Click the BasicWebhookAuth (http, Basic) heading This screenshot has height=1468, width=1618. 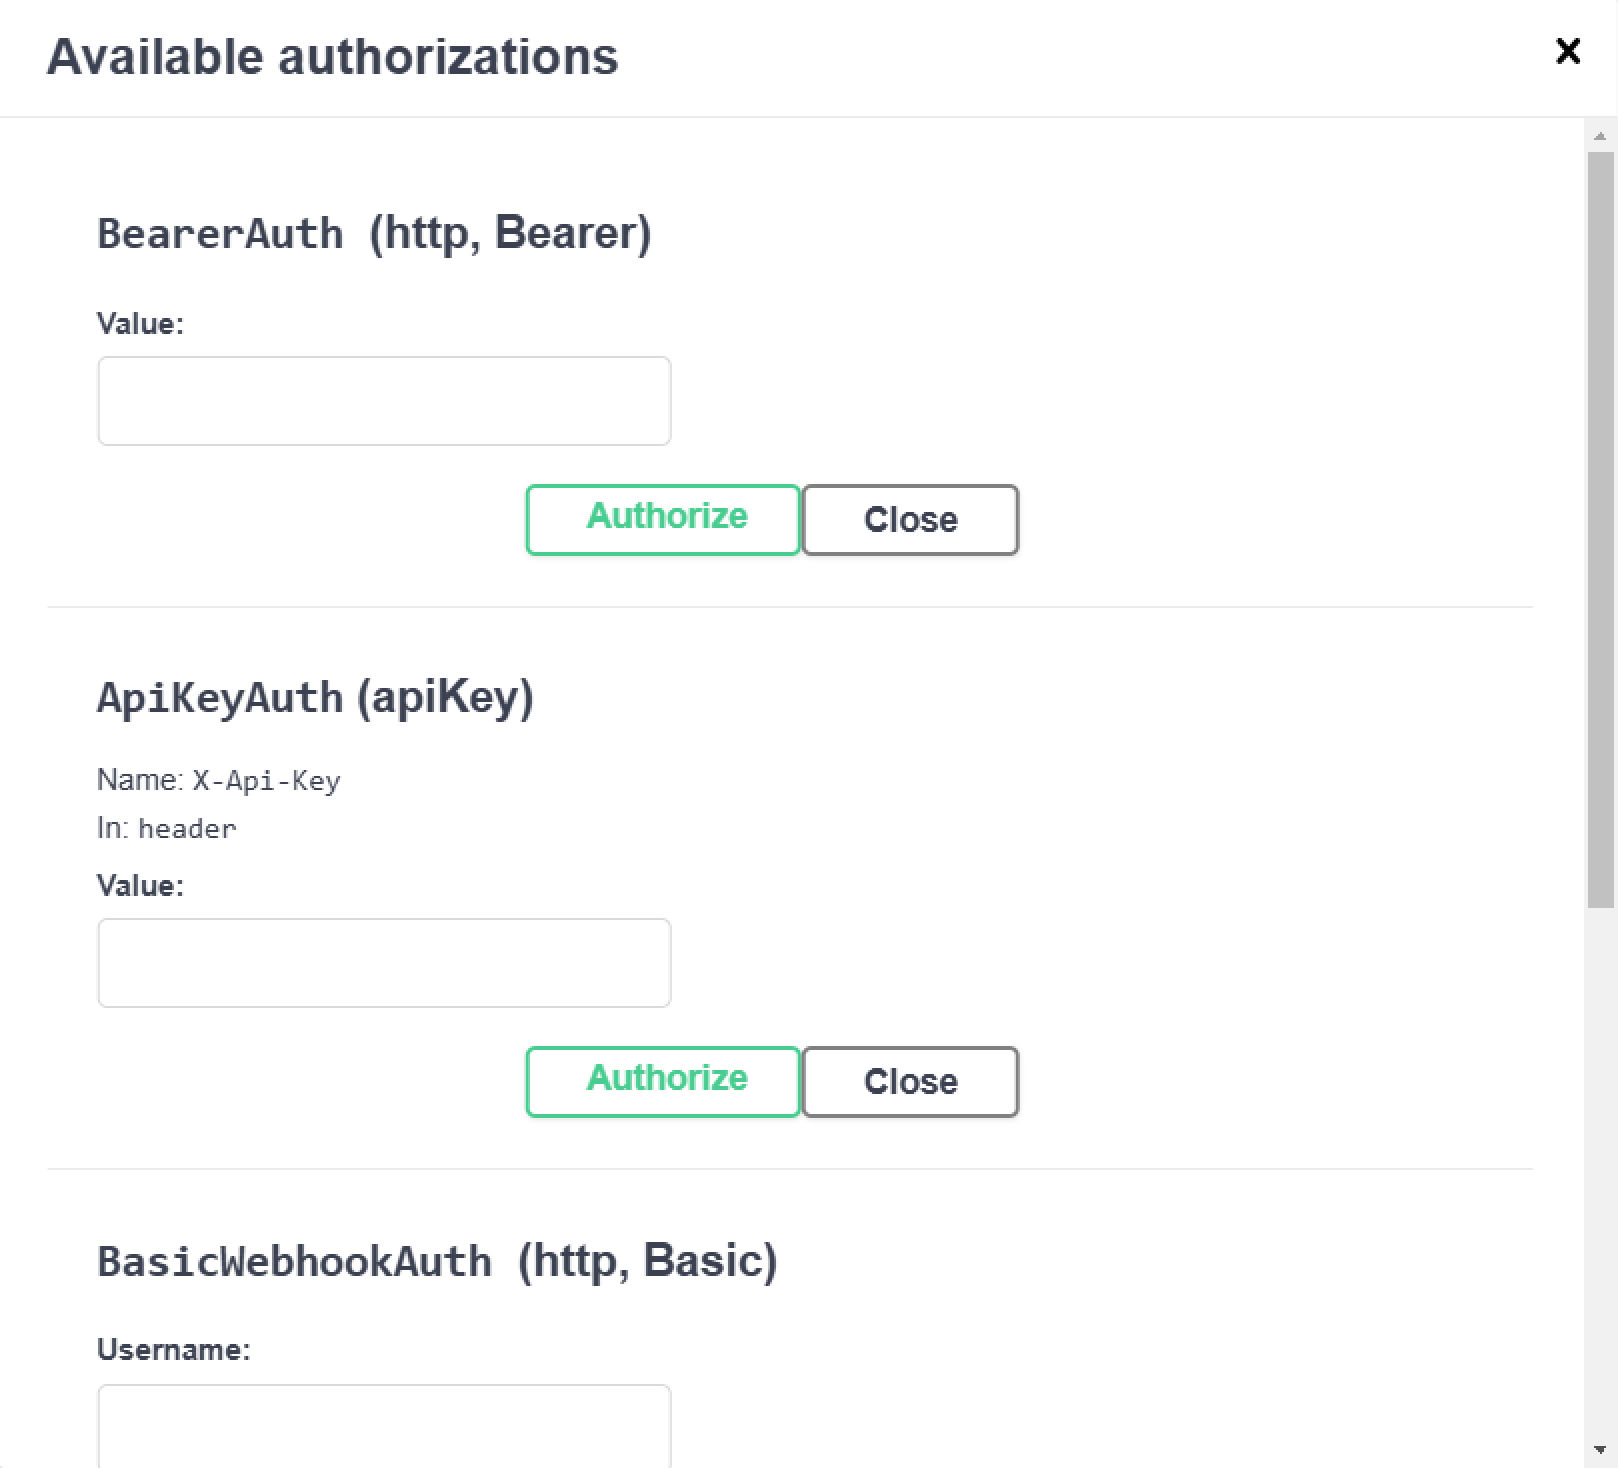[437, 1261]
